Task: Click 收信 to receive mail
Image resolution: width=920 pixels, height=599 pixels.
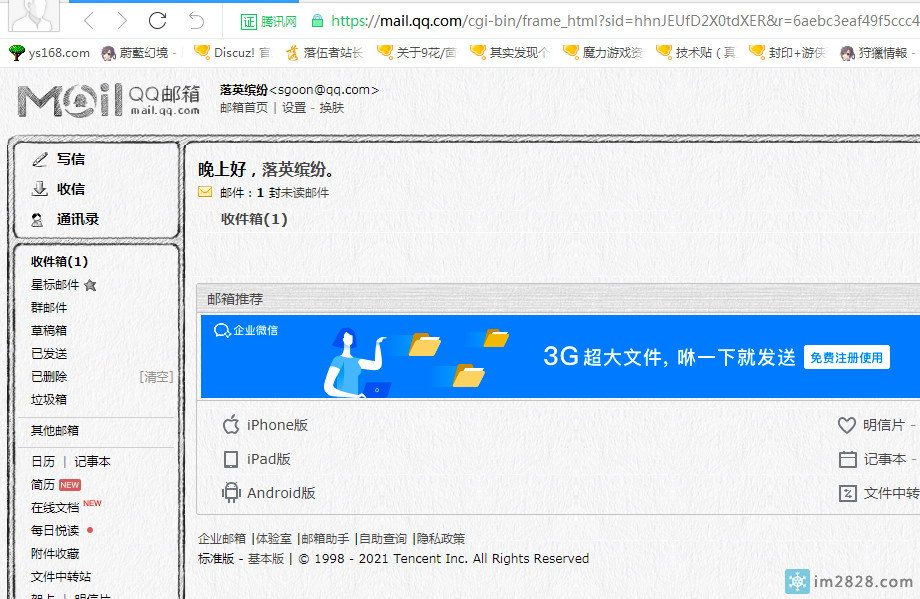Action: point(70,189)
